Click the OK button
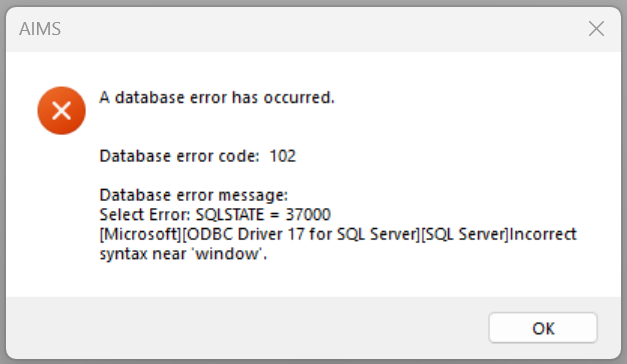The image size is (627, 364). (x=543, y=328)
